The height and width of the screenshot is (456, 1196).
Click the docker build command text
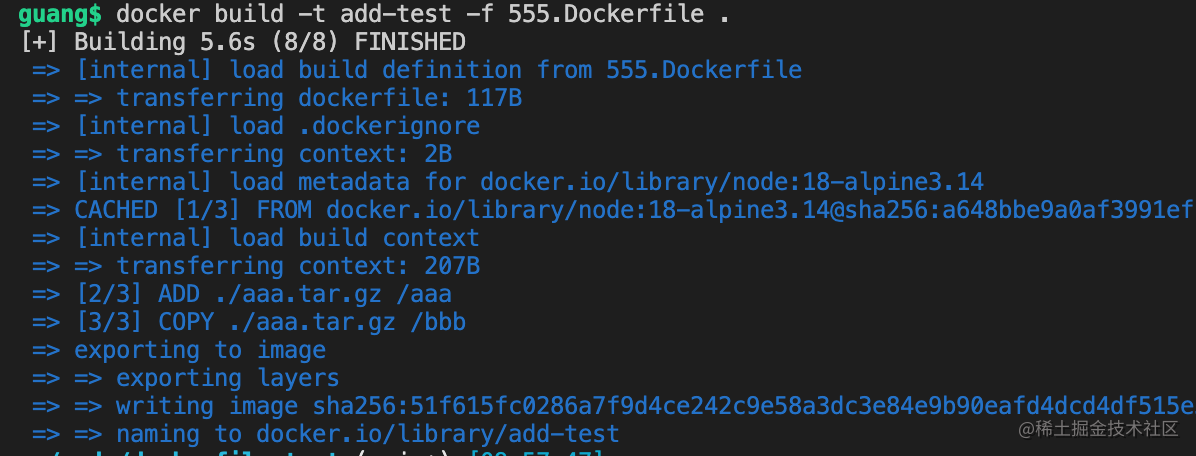(422, 14)
